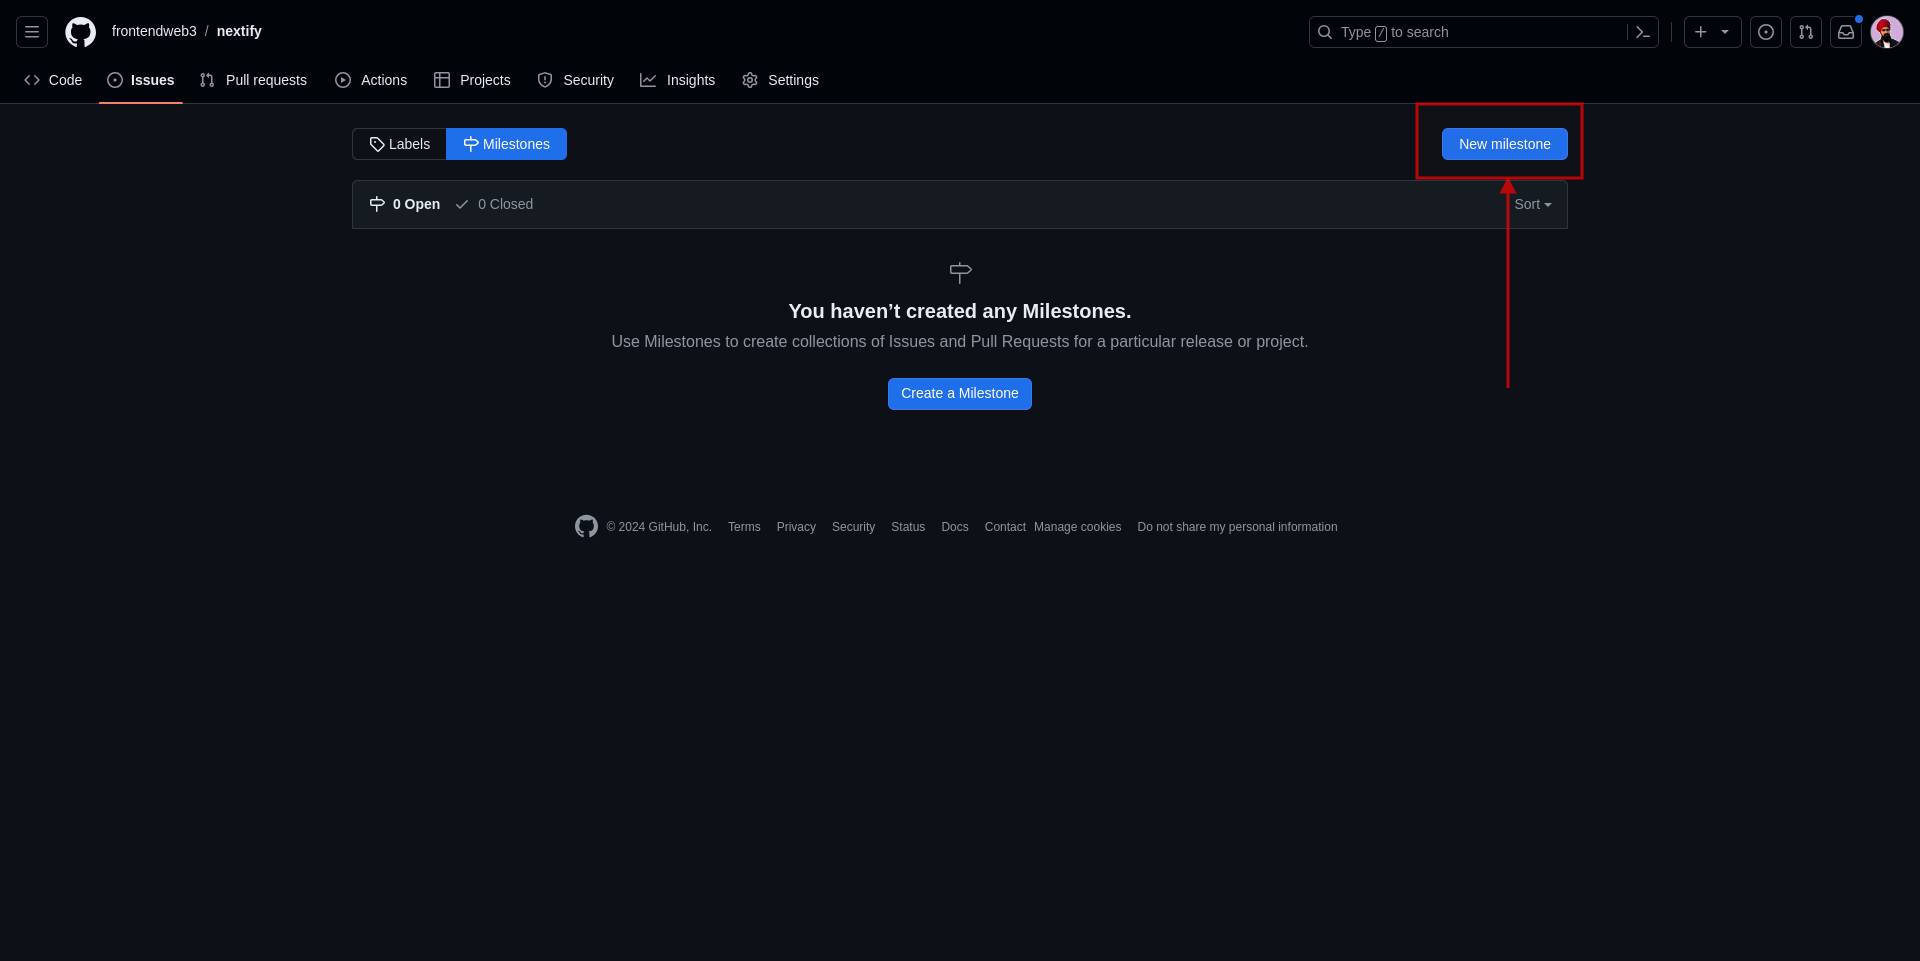Show the 0 Closed milestones
This screenshot has height=961, width=1920.
pos(494,204)
